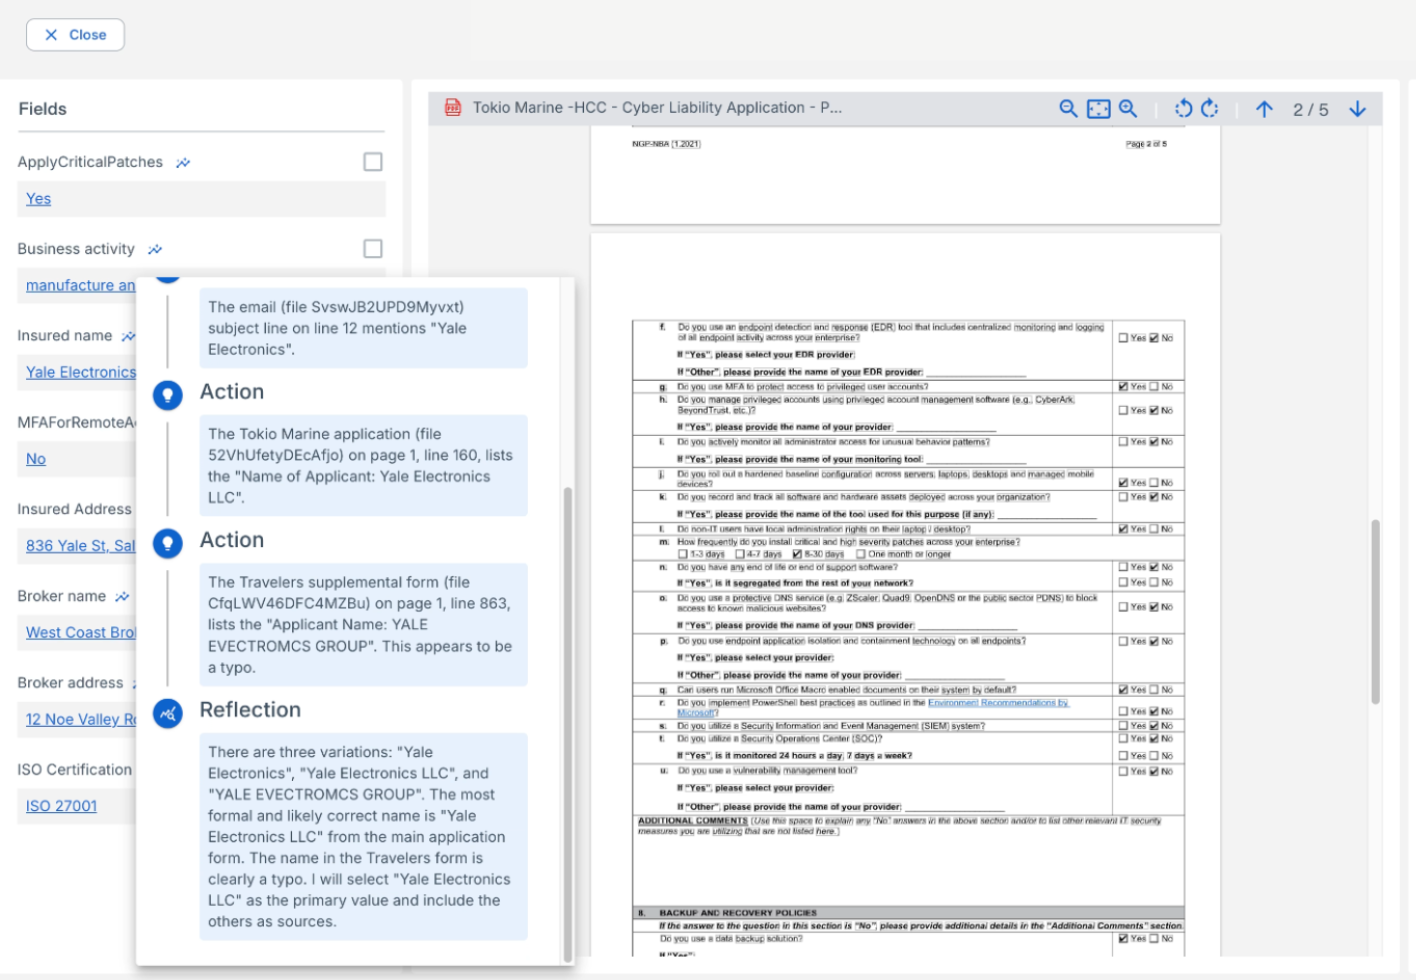Click the 'NGP-NBA (1.2021)' footer text in the PDF
Image resolution: width=1416 pixels, height=980 pixels.
[666, 144]
